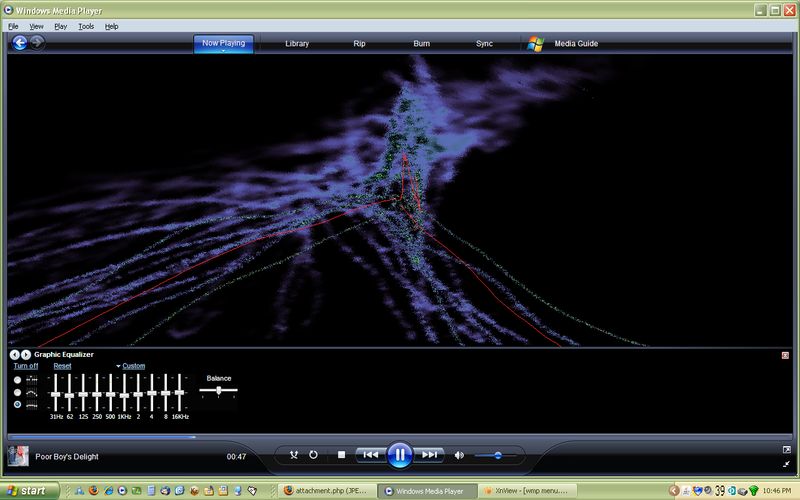Switch to the Rip tab

(359, 43)
